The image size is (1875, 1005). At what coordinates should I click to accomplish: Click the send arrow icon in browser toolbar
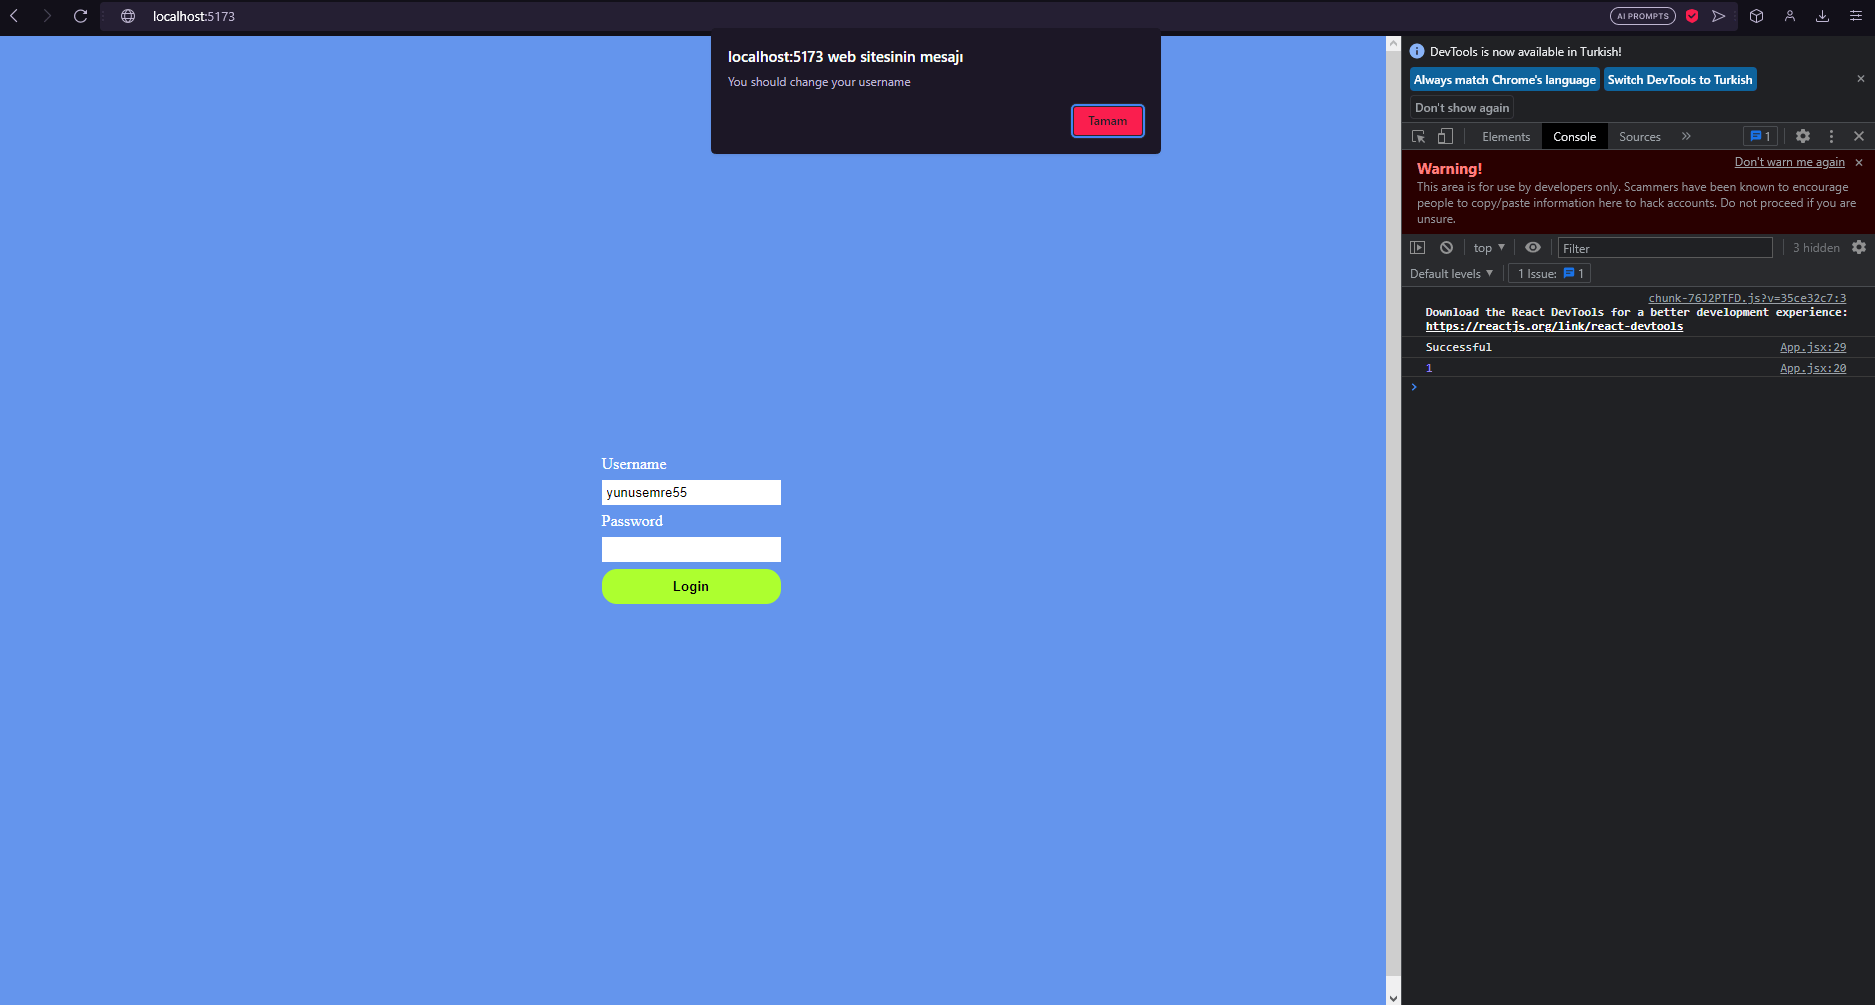(1719, 16)
